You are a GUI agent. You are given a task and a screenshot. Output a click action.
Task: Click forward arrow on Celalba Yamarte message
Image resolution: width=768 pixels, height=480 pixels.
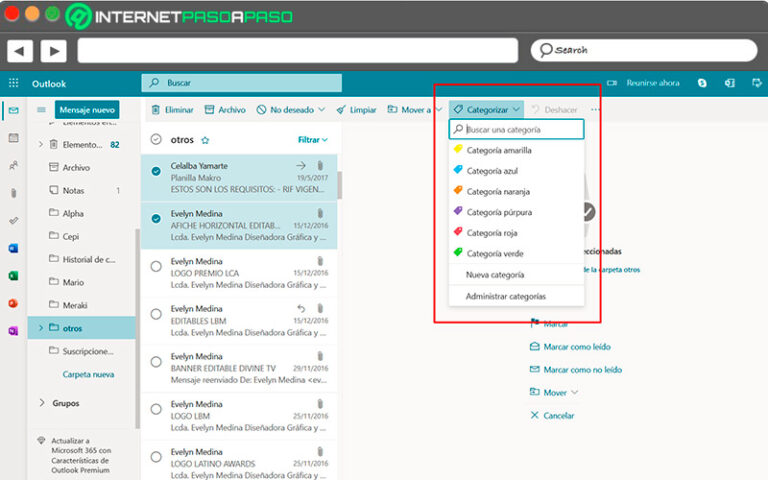click(301, 166)
